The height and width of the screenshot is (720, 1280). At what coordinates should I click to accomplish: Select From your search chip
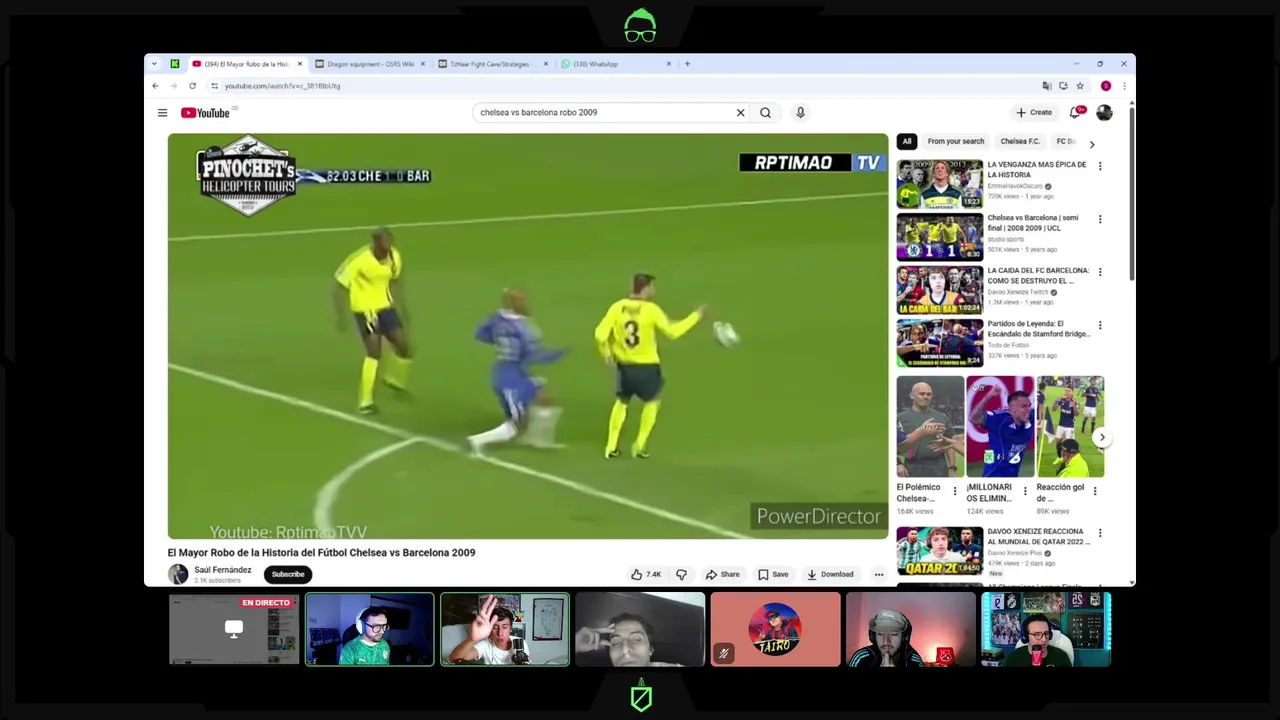[956, 141]
